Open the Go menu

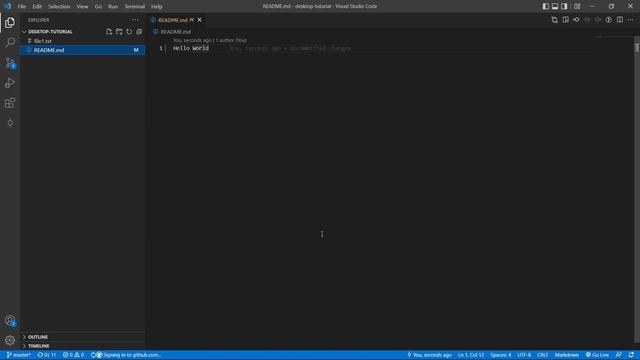(x=98, y=6)
